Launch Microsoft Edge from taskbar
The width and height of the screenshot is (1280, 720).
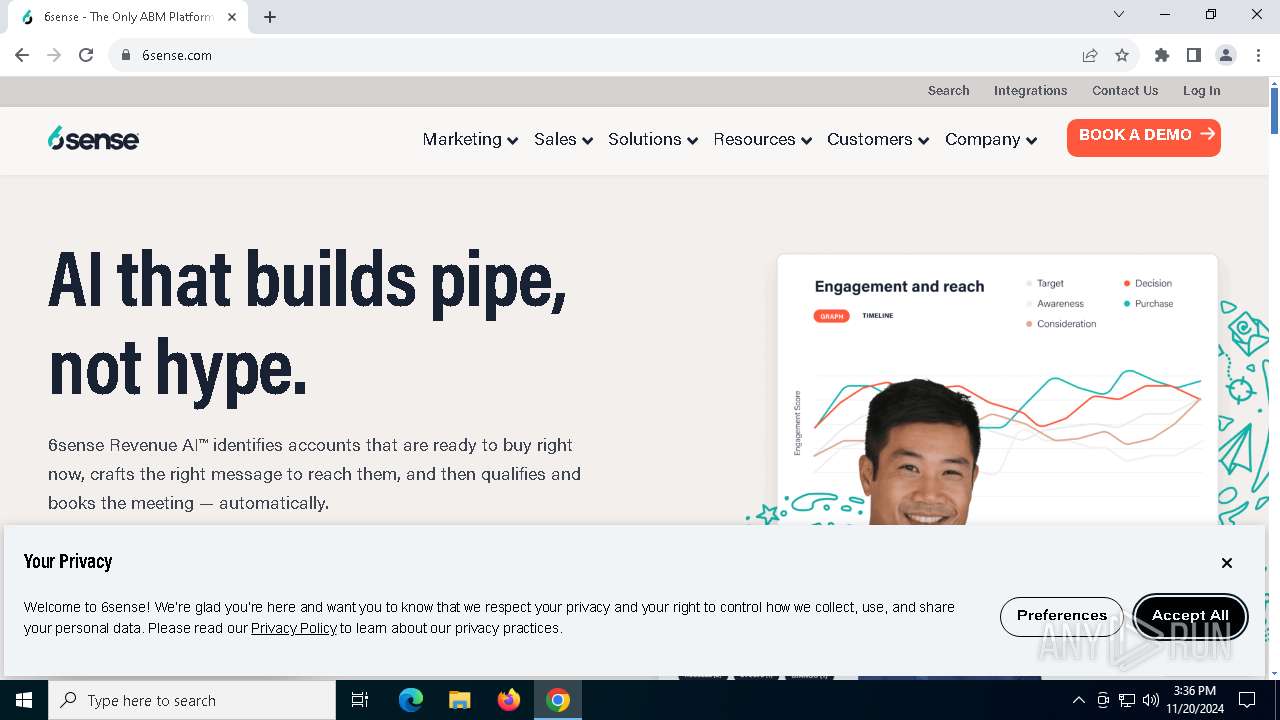click(x=411, y=700)
